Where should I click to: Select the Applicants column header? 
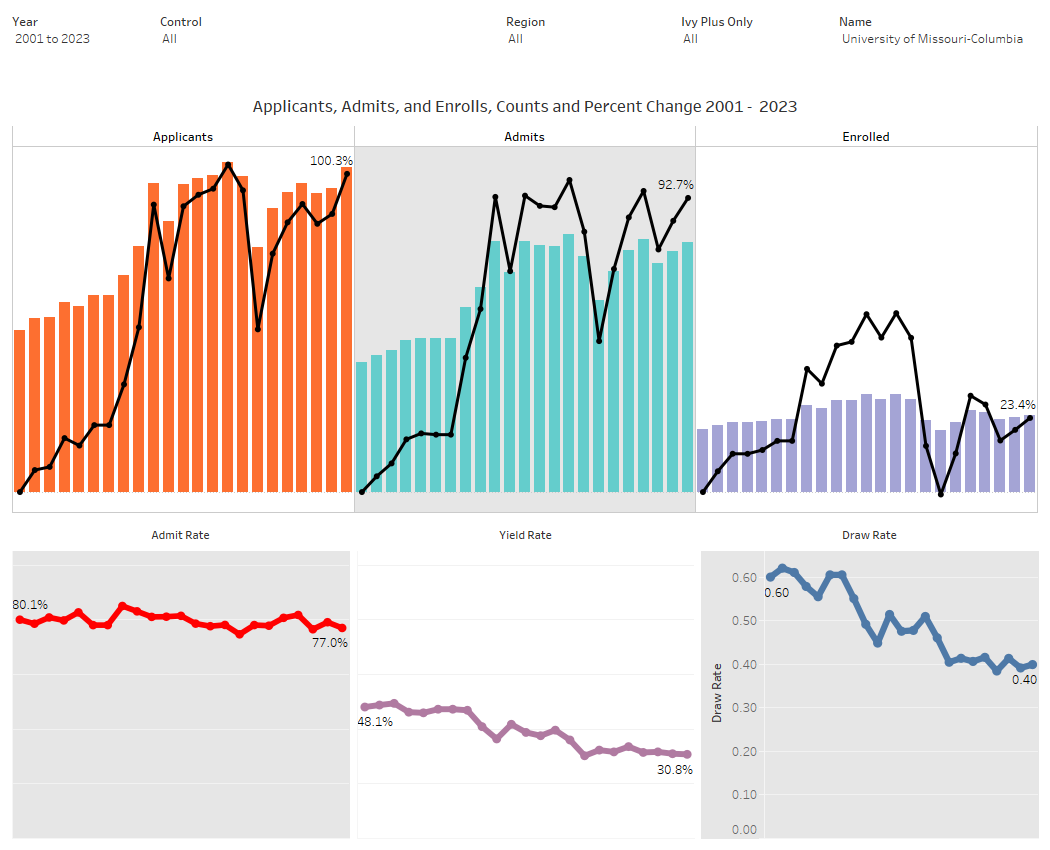pos(183,137)
